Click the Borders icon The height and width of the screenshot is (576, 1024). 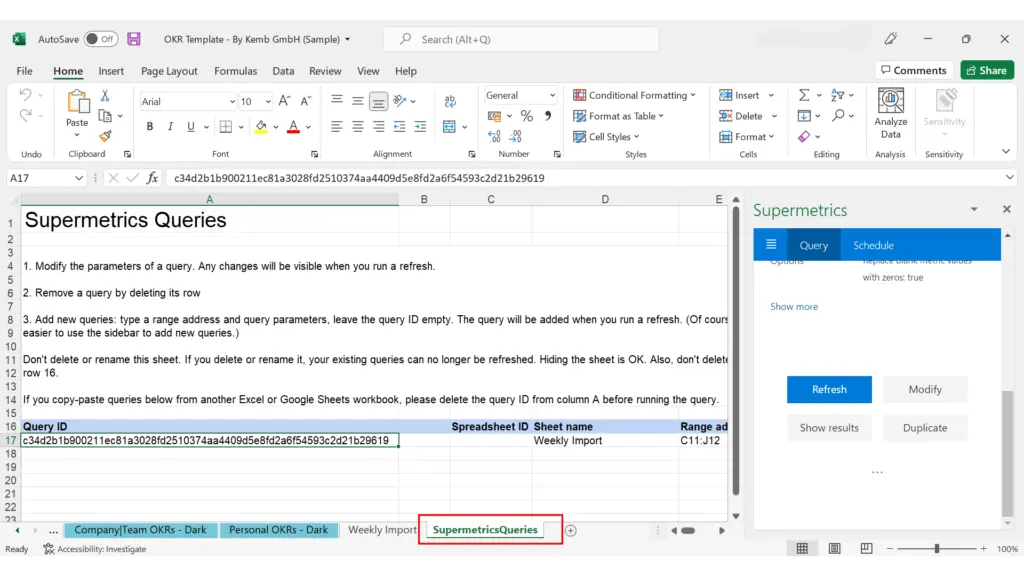pyautogui.click(x=225, y=127)
